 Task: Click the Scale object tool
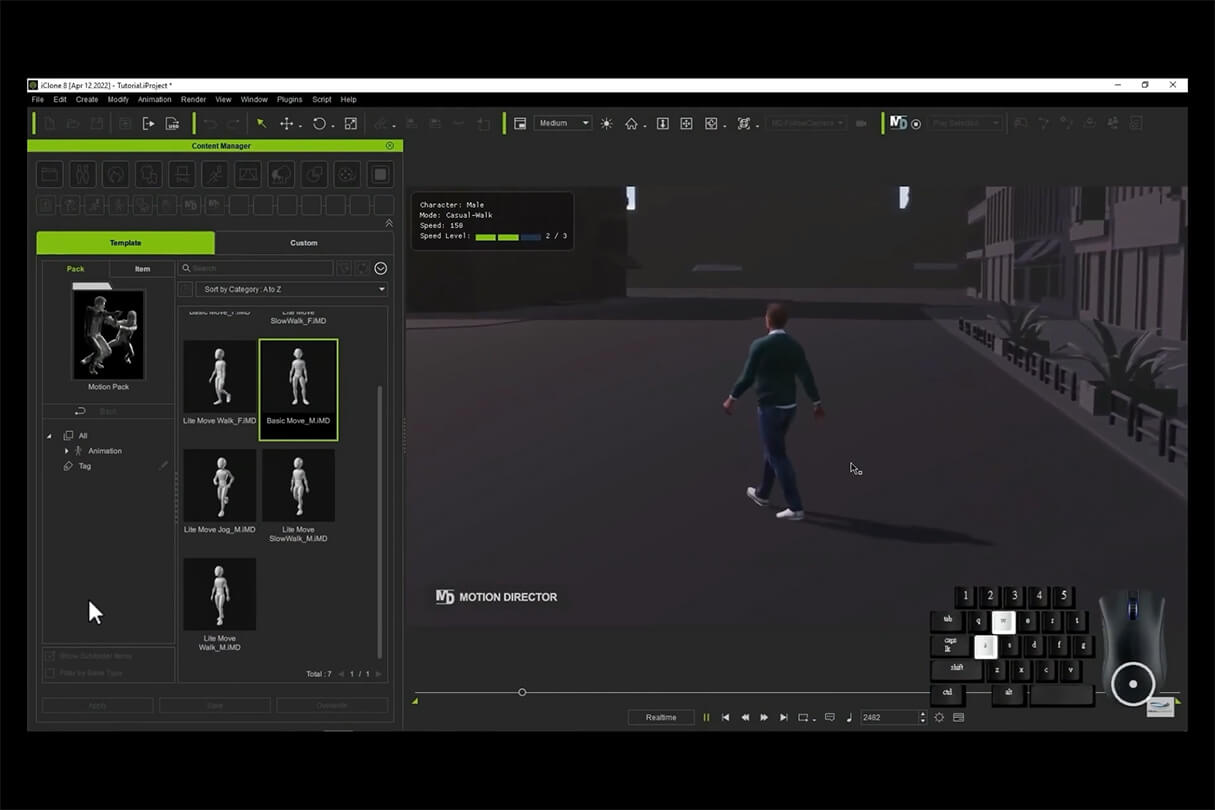tap(351, 123)
